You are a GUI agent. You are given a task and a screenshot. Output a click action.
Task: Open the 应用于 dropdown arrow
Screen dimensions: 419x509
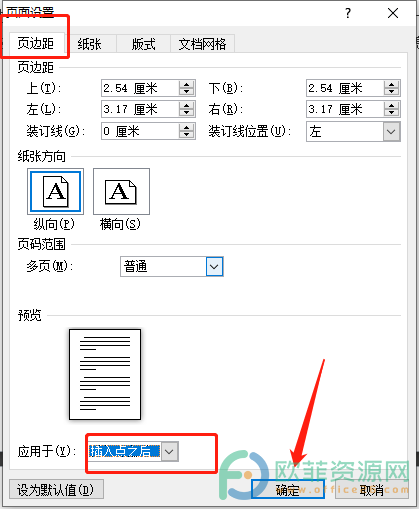[170, 452]
